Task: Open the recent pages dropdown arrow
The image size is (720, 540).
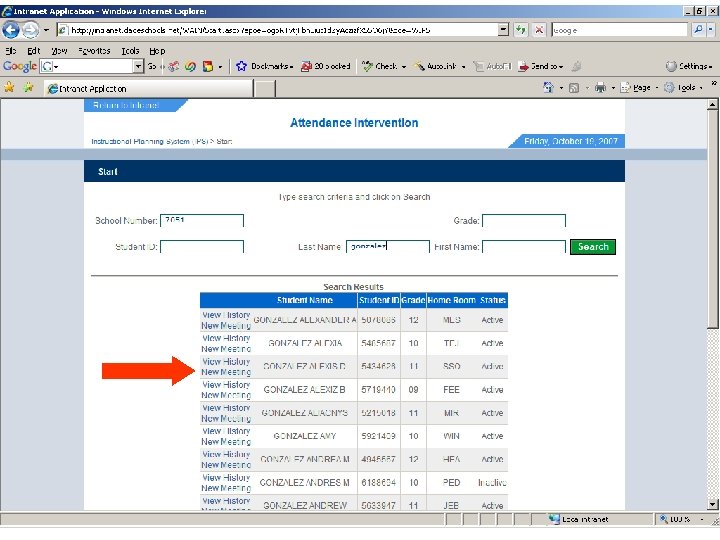Action: coord(46,30)
